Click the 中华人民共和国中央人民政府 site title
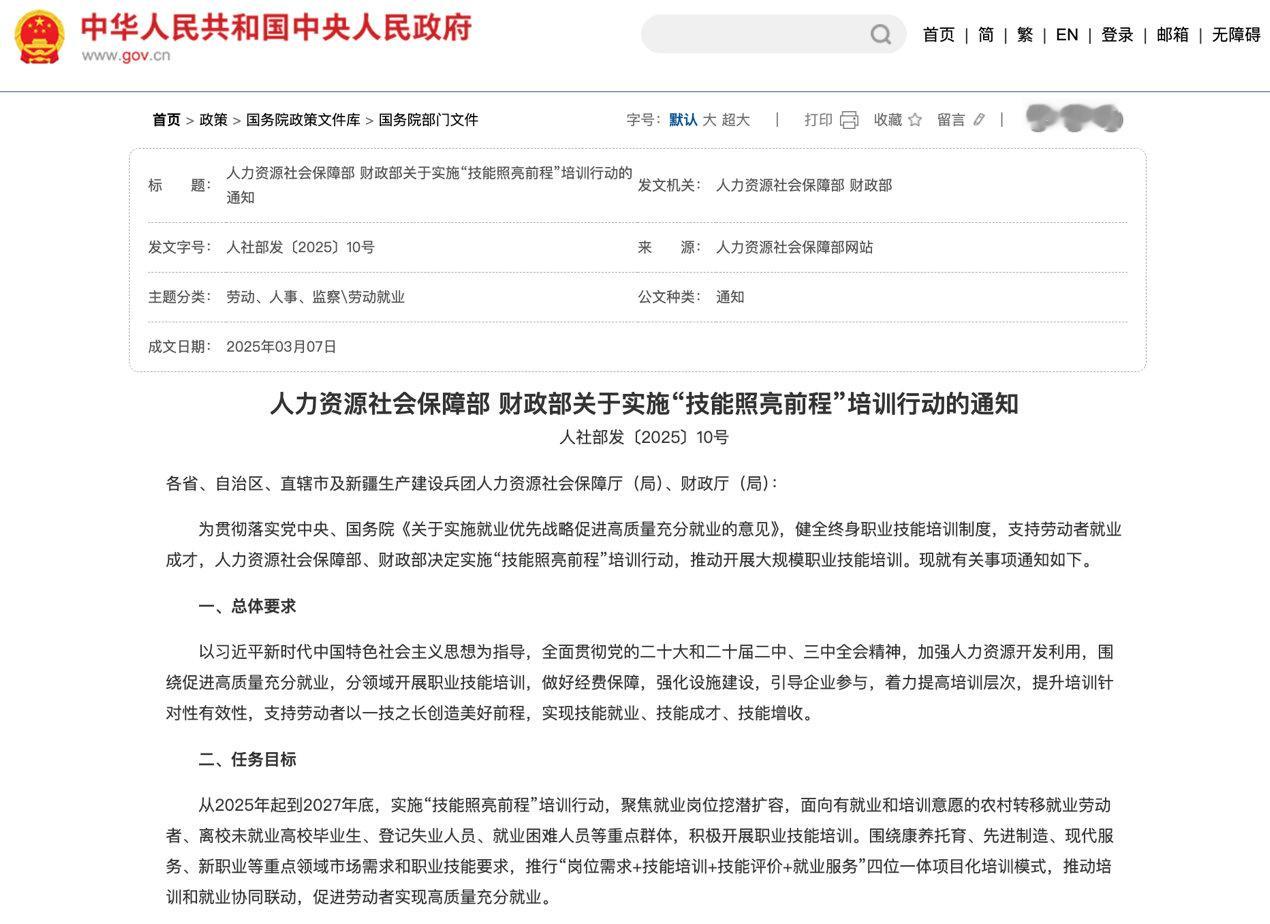1270x924 pixels. [x=275, y=27]
